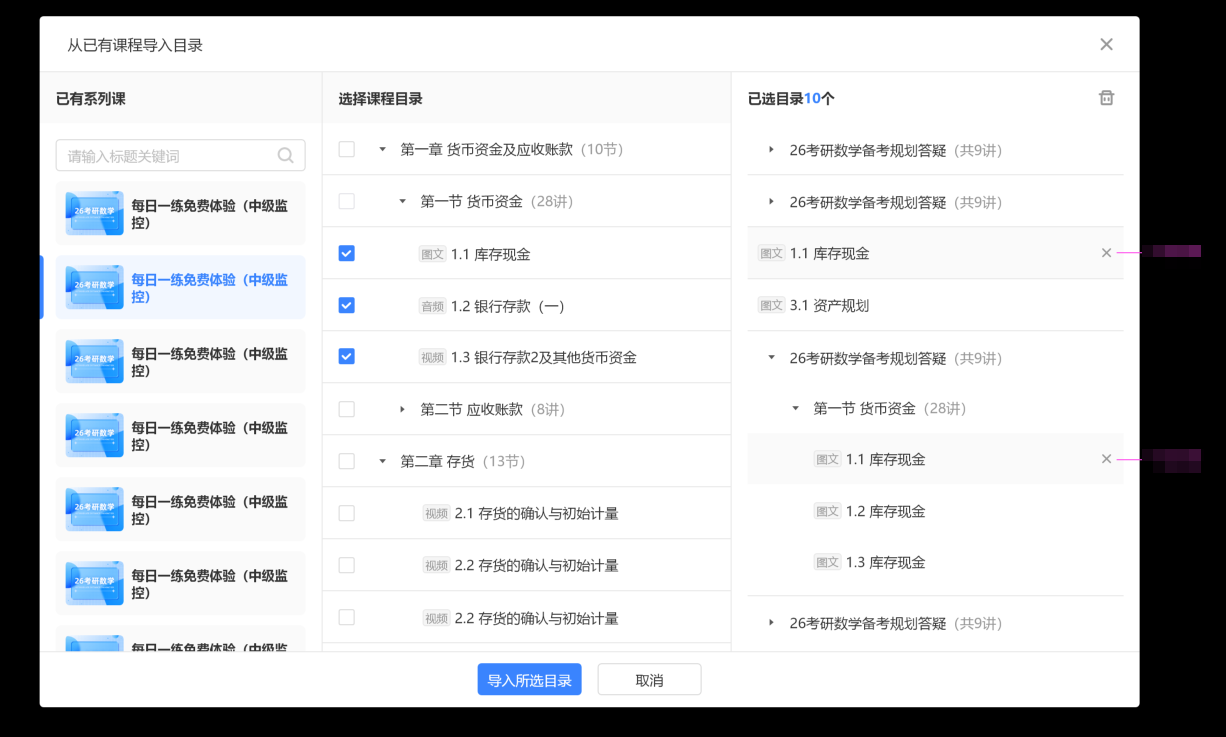Select 3.1 资产规划 in selected catalog list
This screenshot has height=737, width=1226.
click(x=829, y=306)
